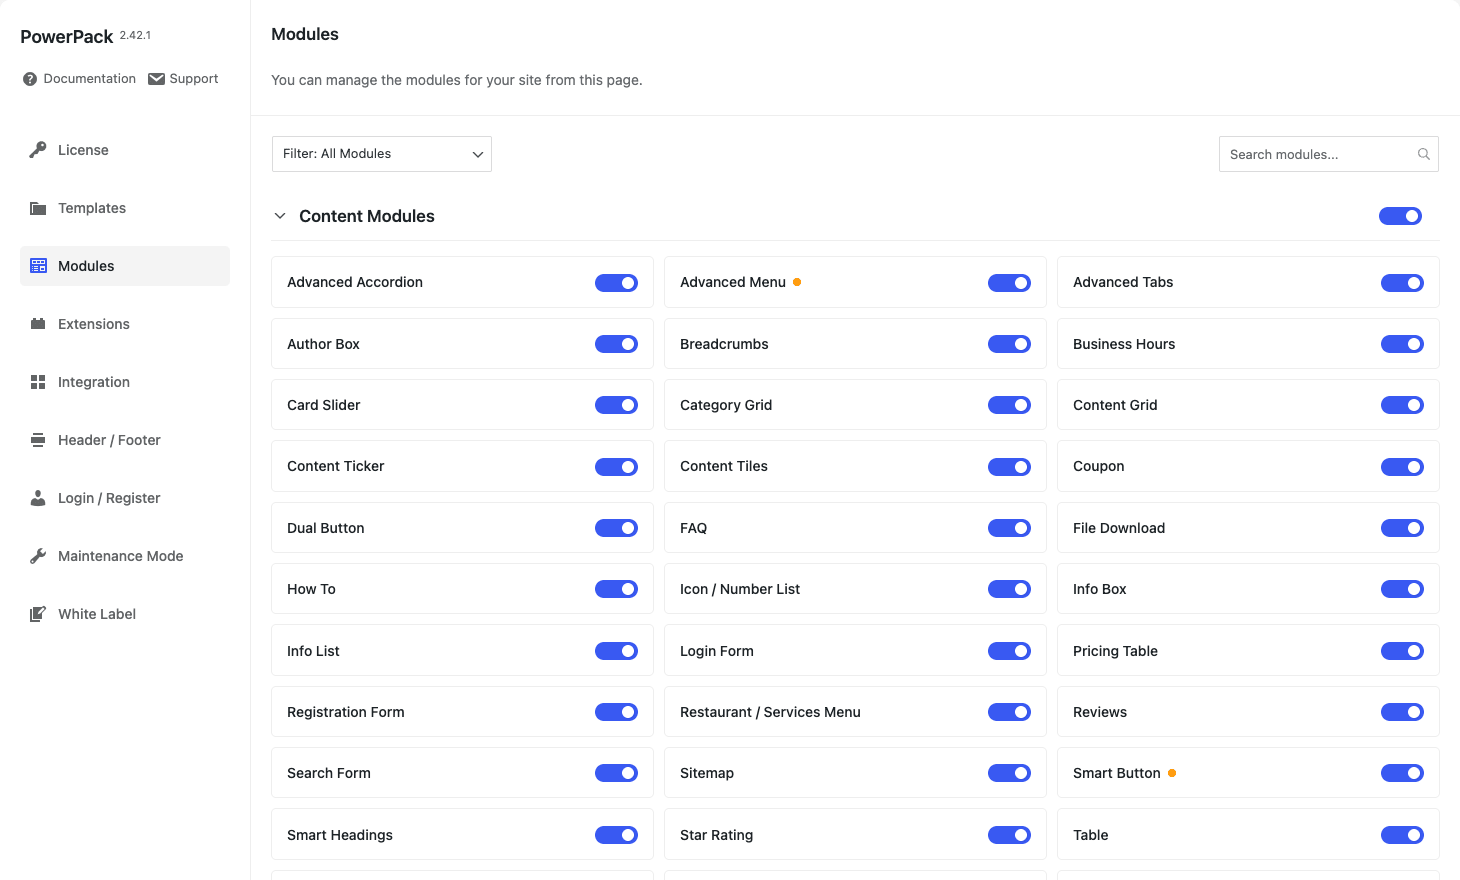Select the Modules sidebar item

[x=125, y=266]
